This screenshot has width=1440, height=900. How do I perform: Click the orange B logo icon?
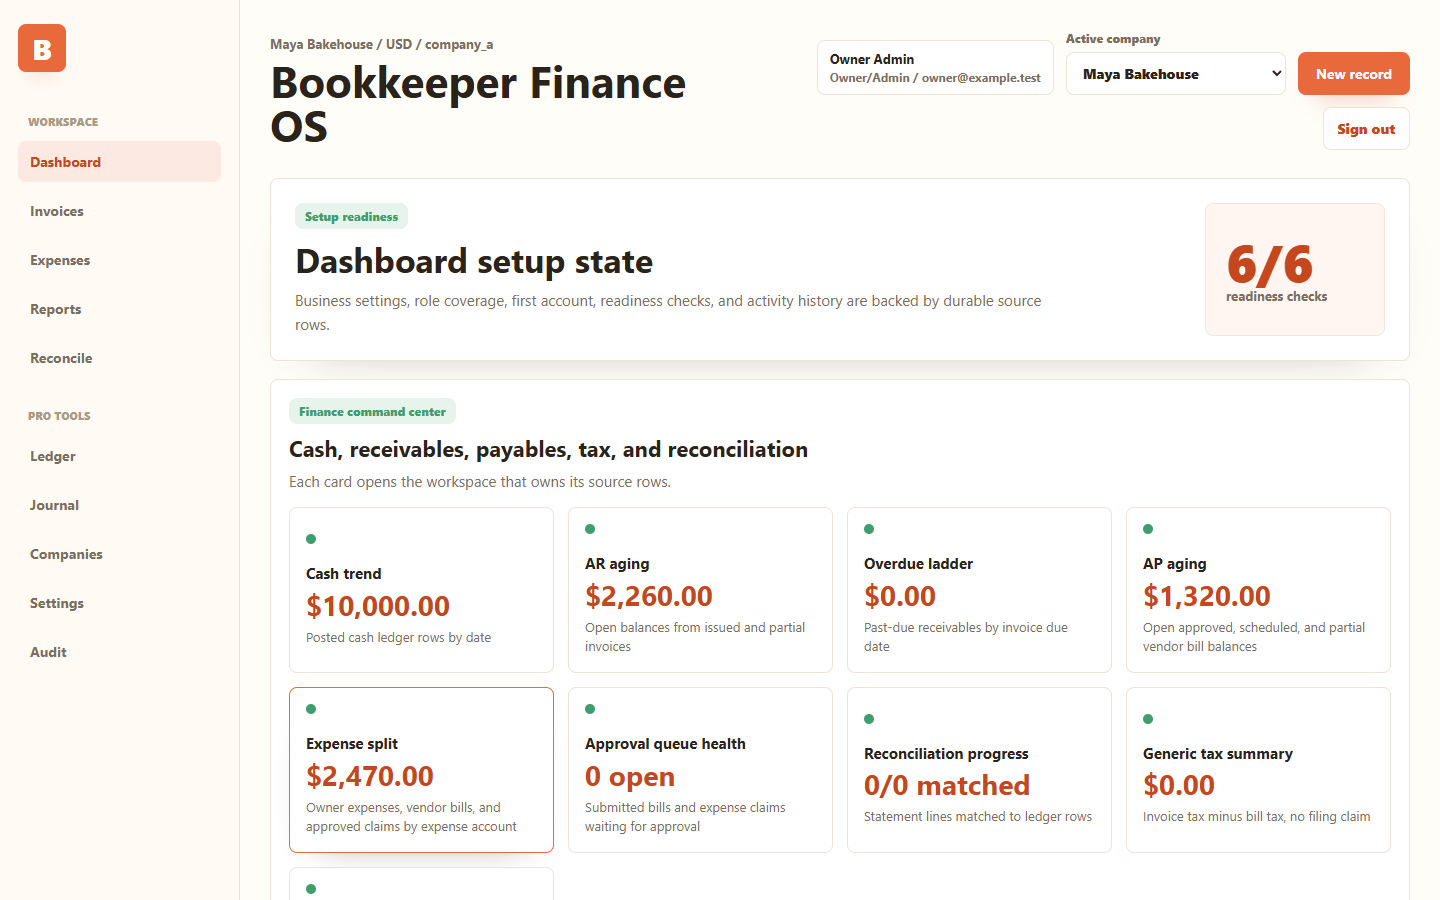click(x=42, y=48)
